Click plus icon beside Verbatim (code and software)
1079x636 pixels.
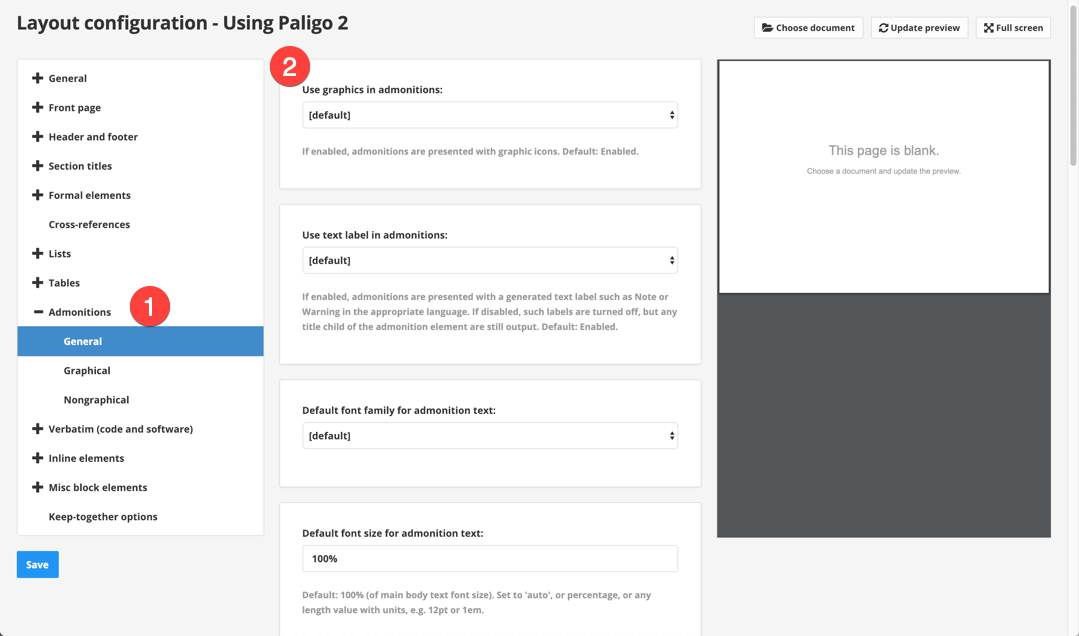click(x=37, y=429)
